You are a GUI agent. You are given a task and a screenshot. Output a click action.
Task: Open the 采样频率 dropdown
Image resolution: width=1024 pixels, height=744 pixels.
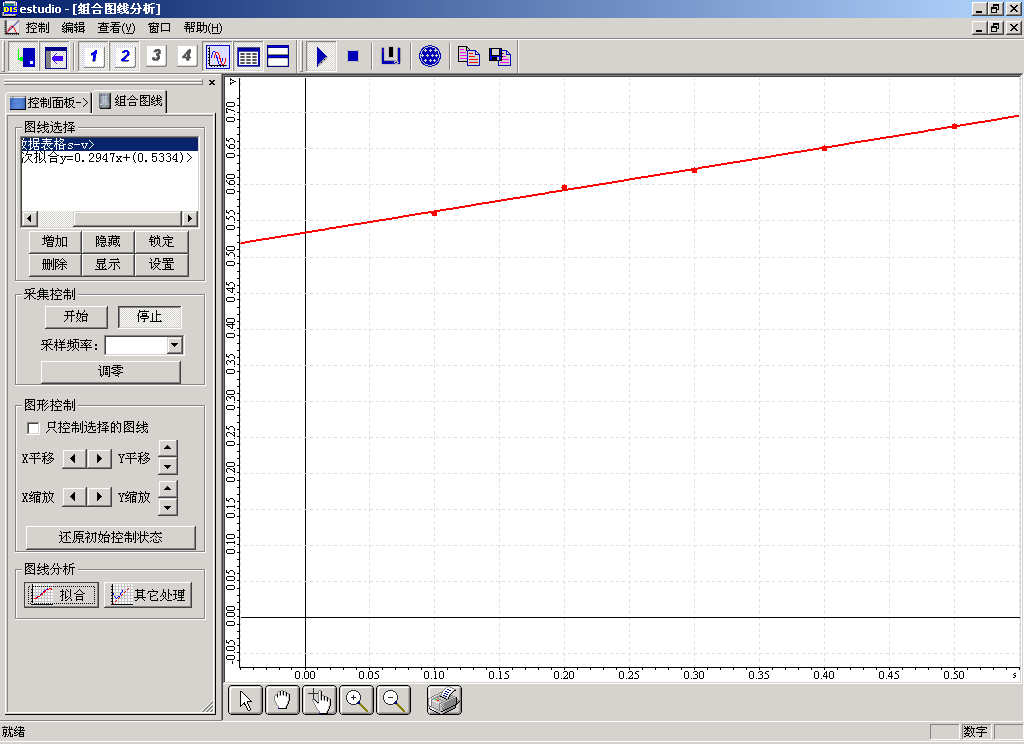click(x=175, y=345)
